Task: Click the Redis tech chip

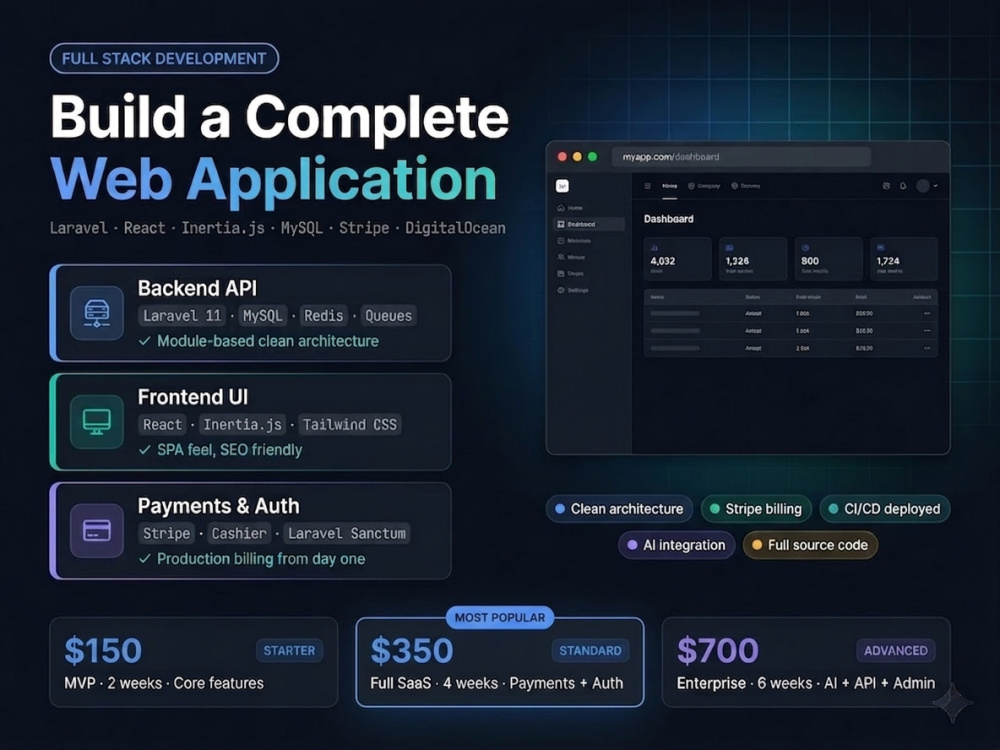Action: [323, 316]
